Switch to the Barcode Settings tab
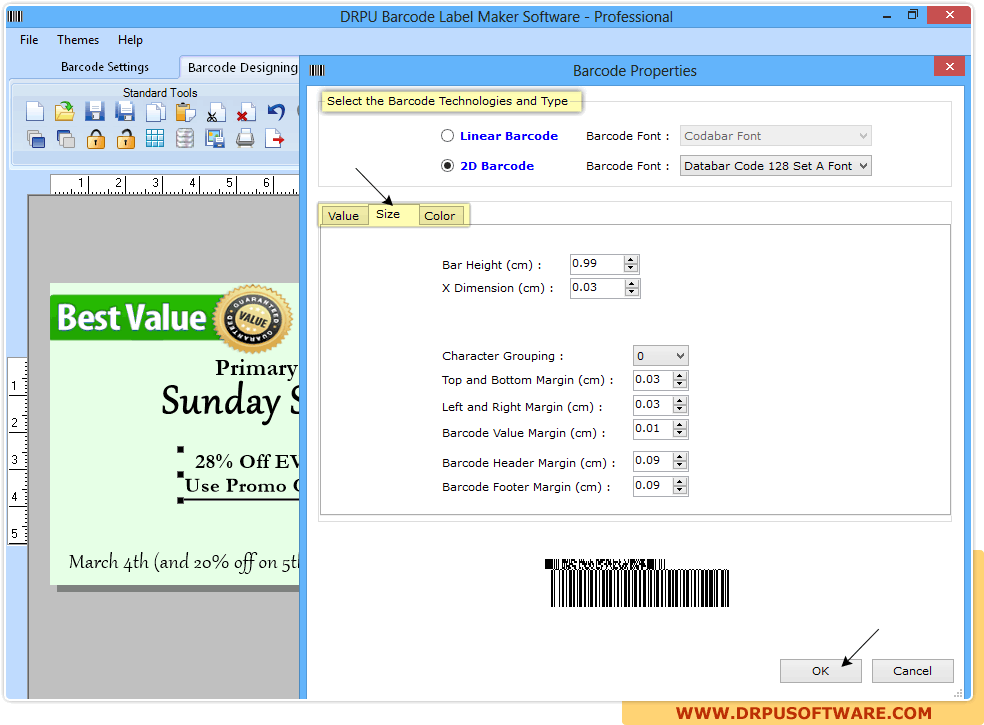984x725 pixels. point(105,67)
